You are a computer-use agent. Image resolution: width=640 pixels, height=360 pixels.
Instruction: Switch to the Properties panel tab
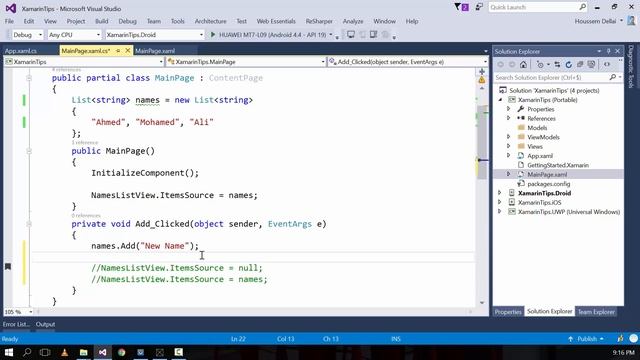point(508,312)
